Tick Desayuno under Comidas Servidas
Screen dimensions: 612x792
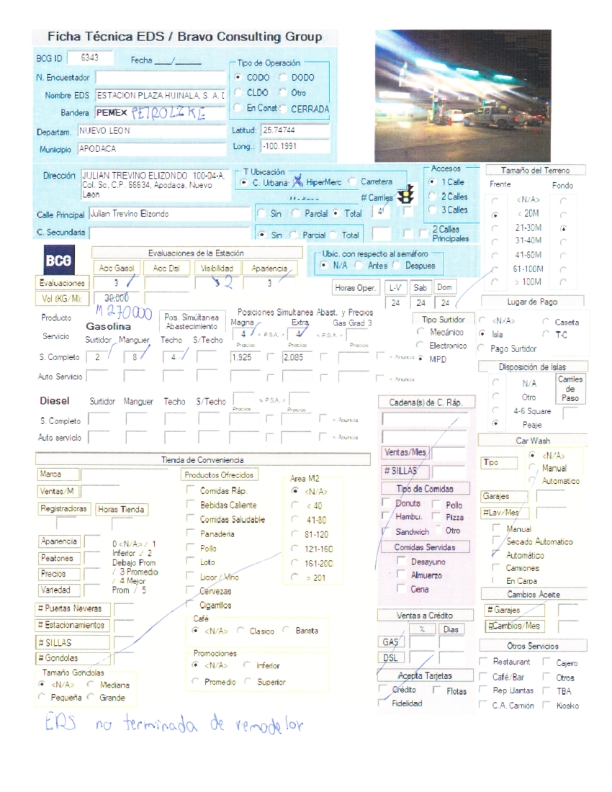coord(401,561)
